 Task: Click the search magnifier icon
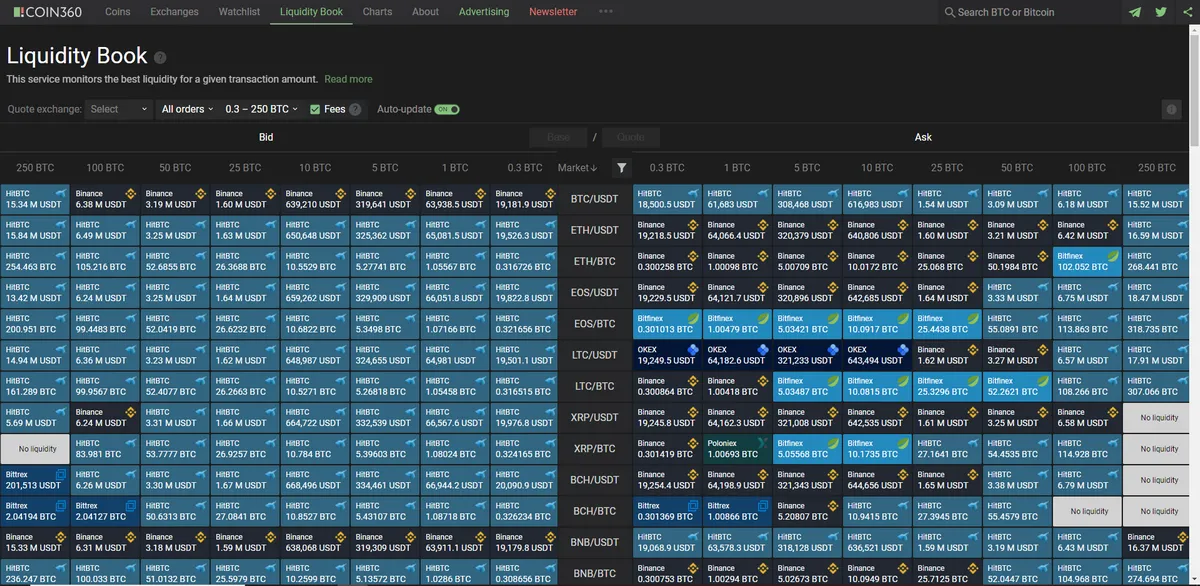tap(950, 12)
